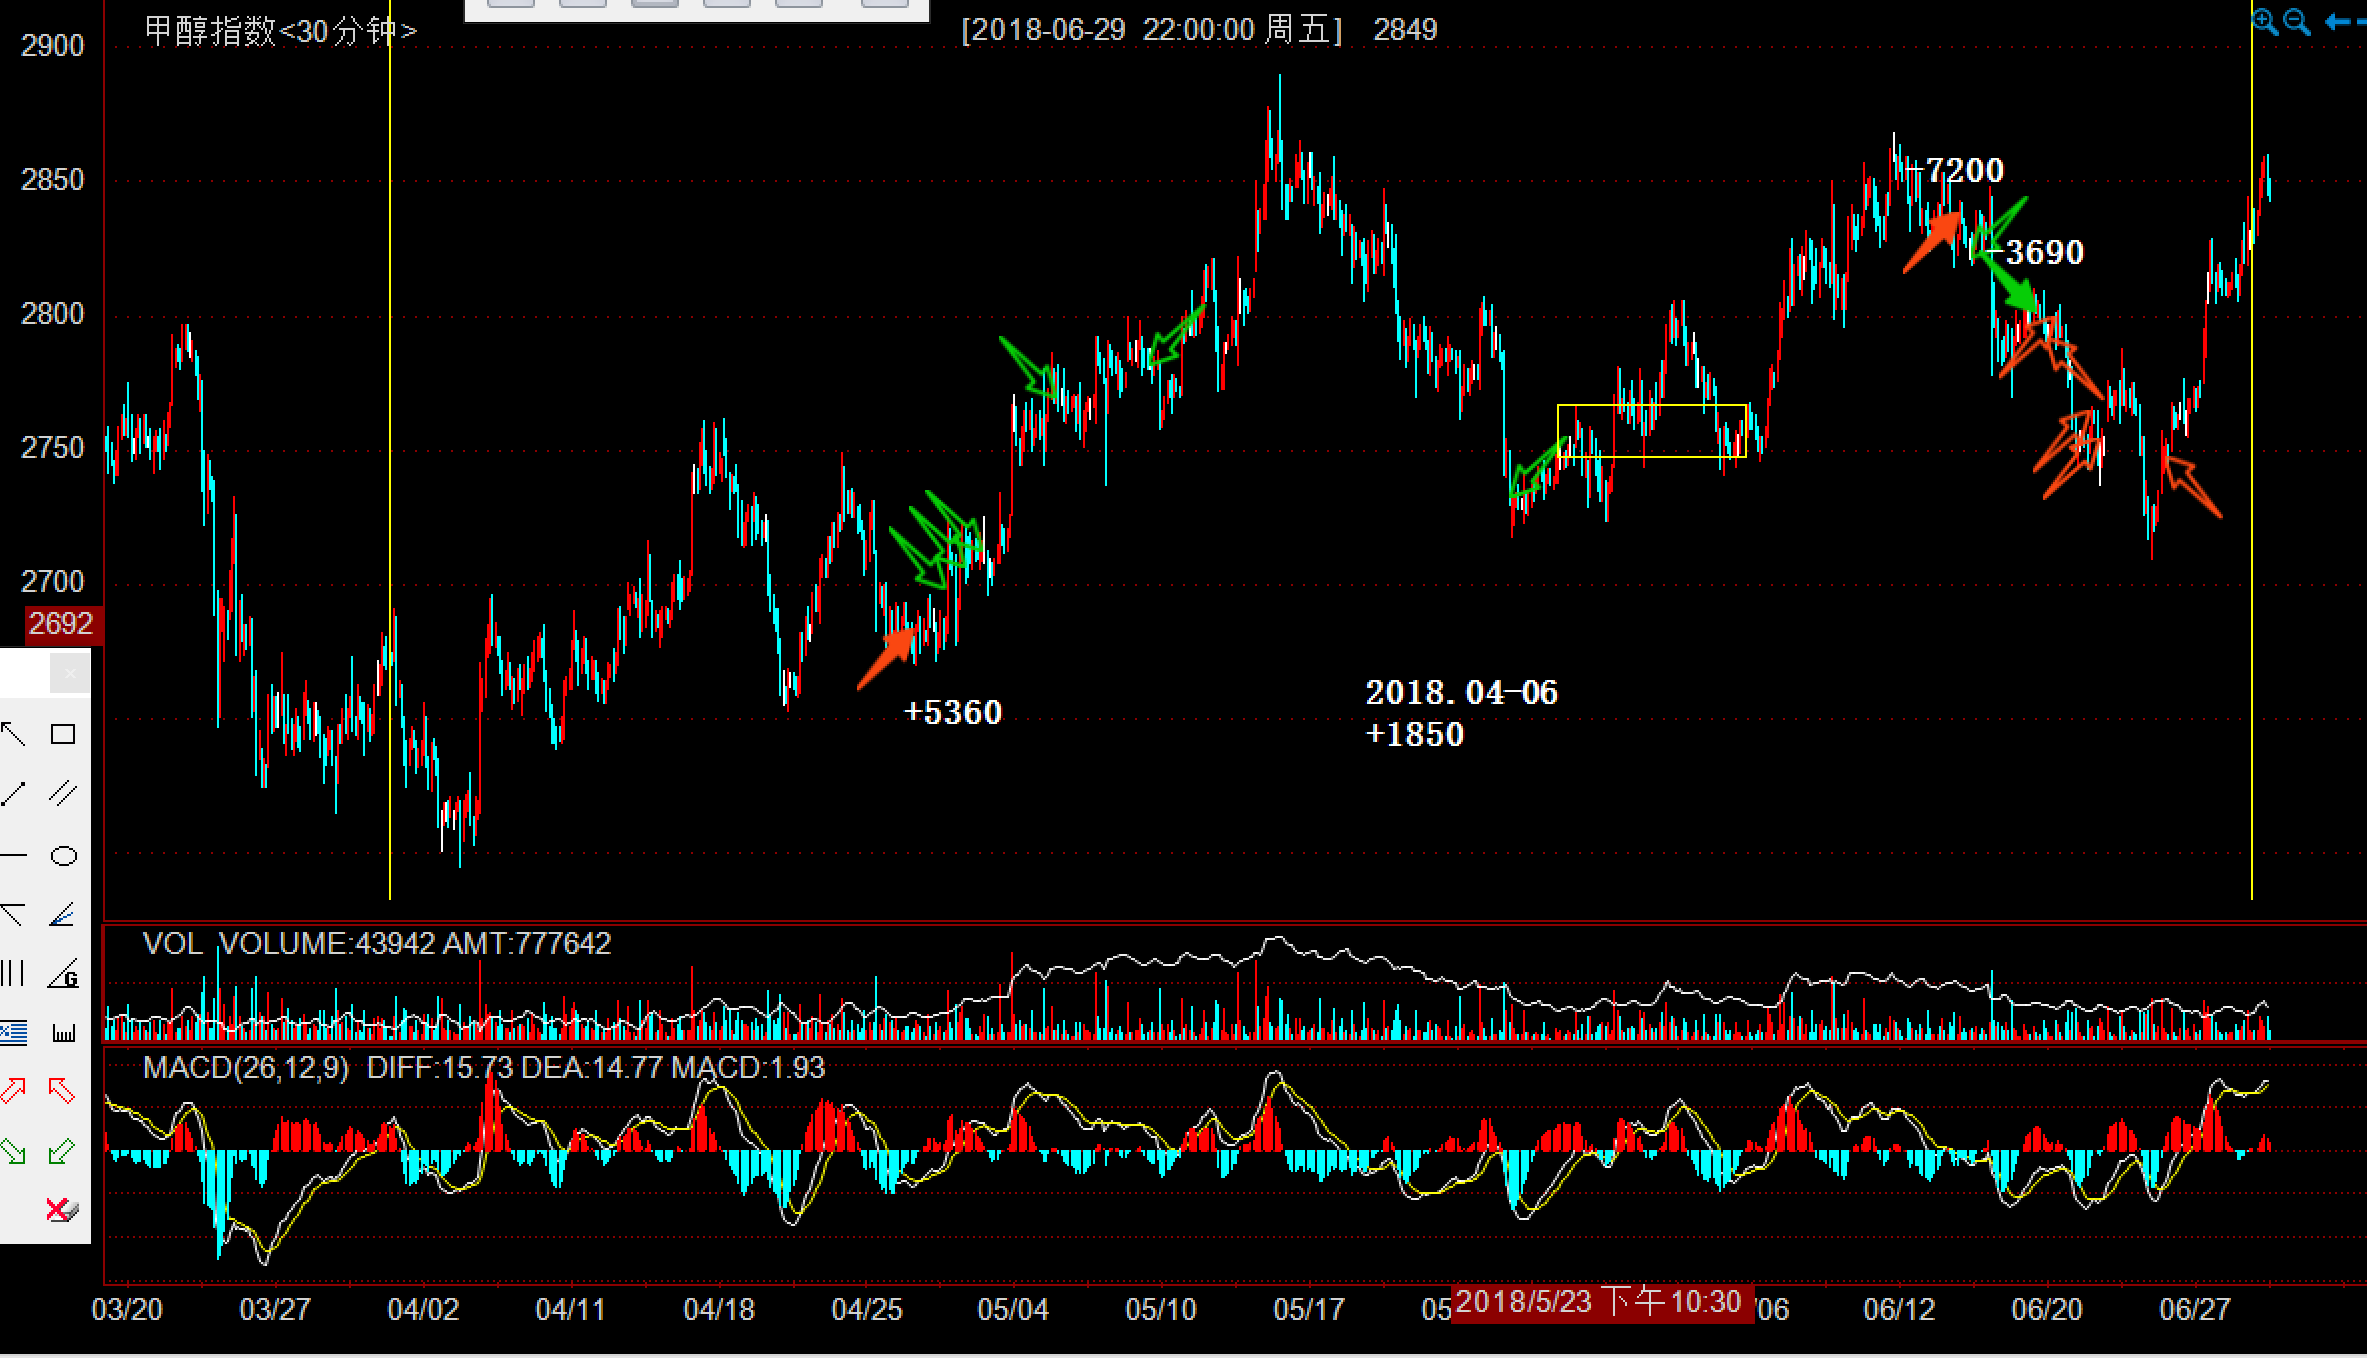Select the blue percentage retracement lines tool

13,1032
